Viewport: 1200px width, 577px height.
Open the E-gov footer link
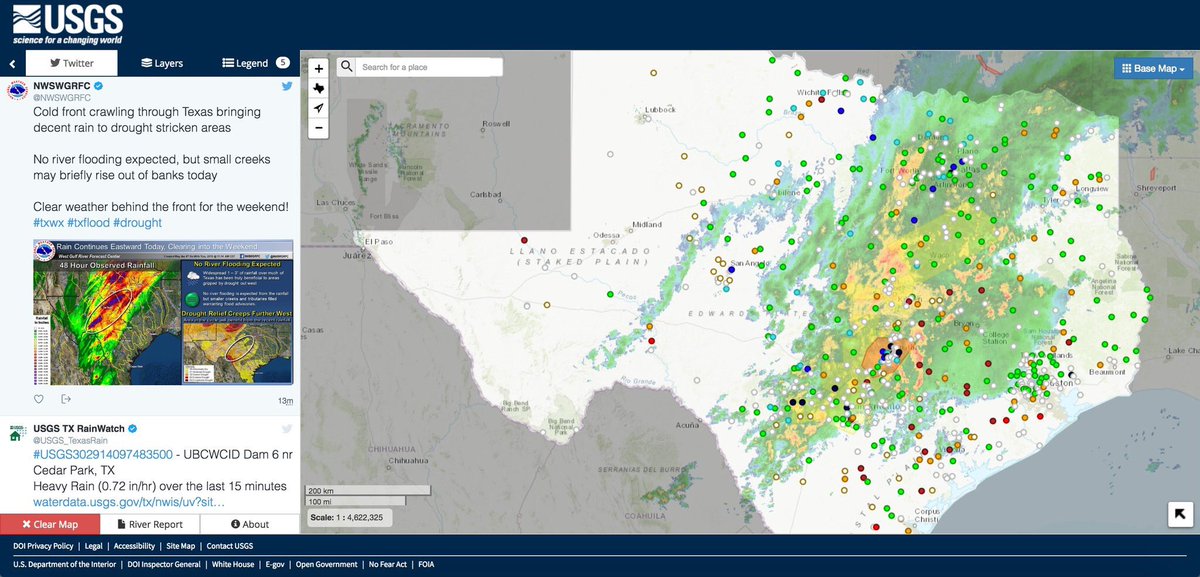pos(275,565)
